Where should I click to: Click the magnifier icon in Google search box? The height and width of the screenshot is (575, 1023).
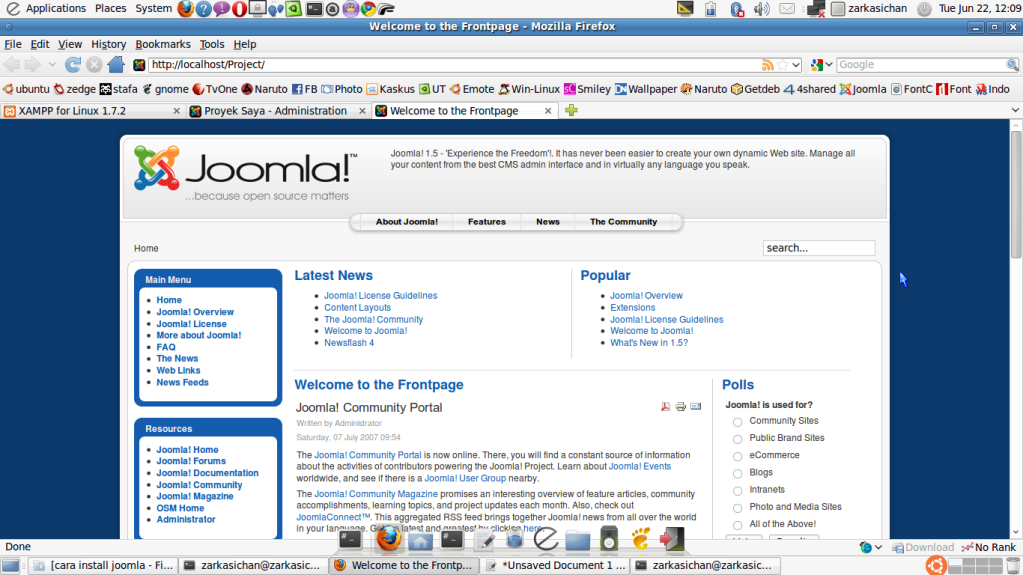1012,65
